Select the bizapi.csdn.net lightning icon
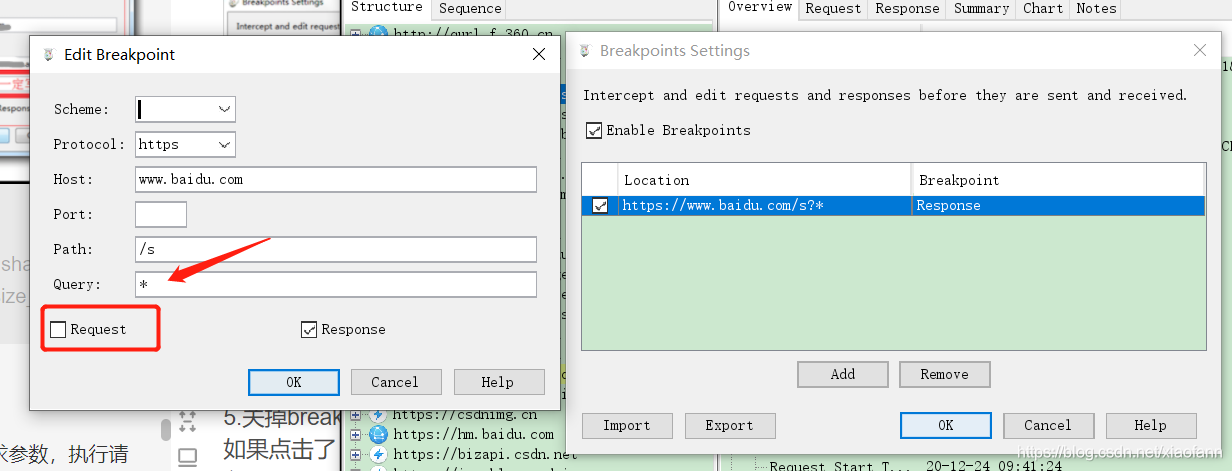This screenshot has width=1232, height=471. coord(378,455)
